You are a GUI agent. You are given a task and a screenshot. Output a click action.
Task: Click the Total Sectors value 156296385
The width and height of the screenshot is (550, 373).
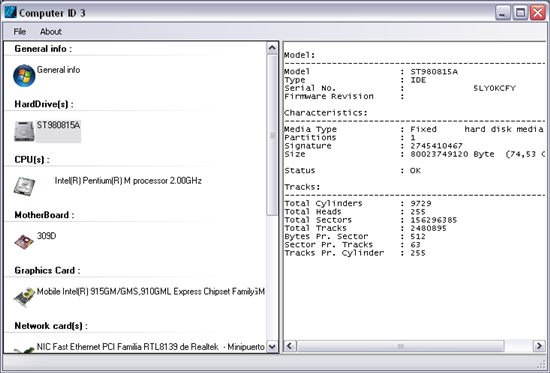(434, 220)
